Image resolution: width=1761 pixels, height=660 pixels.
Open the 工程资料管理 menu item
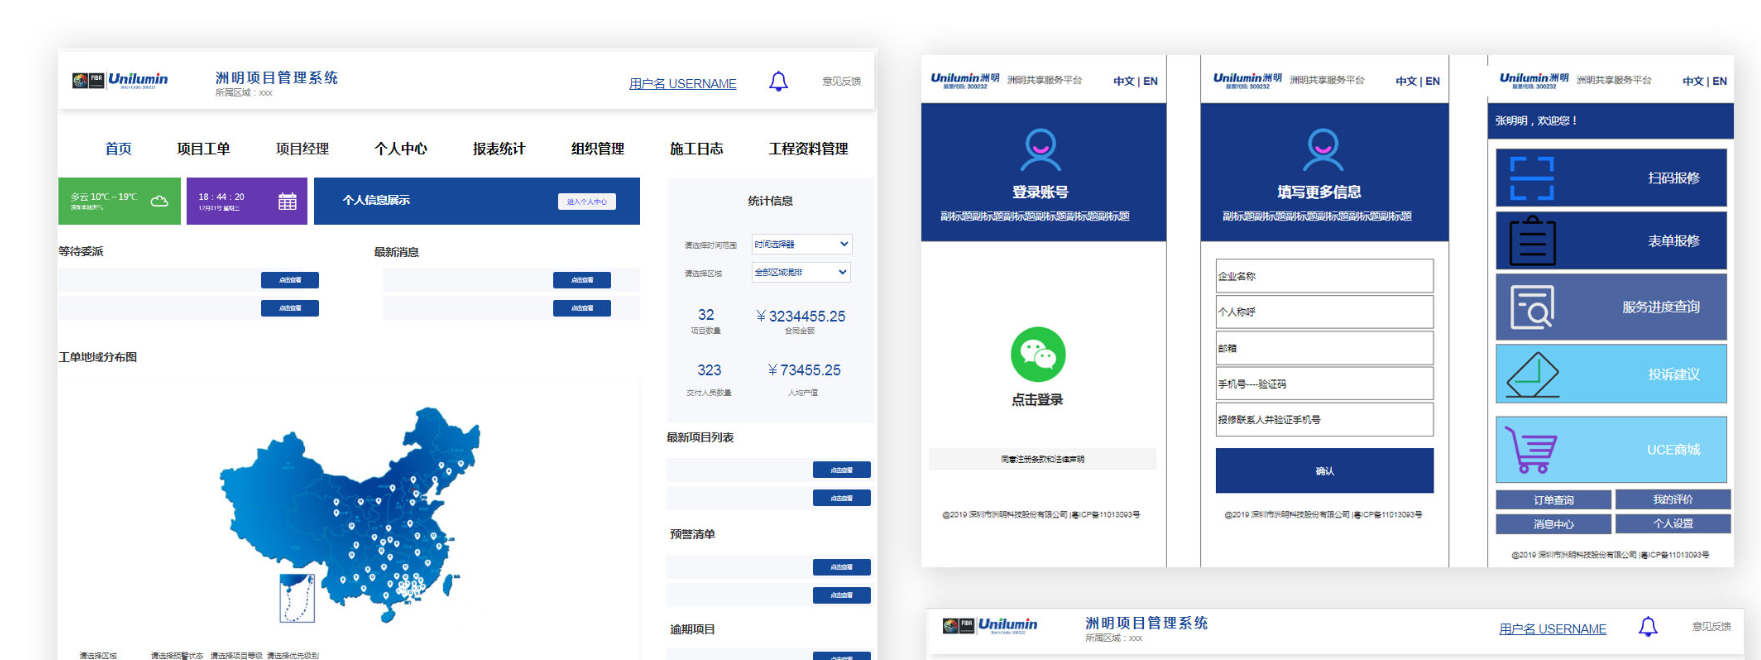[x=808, y=149]
